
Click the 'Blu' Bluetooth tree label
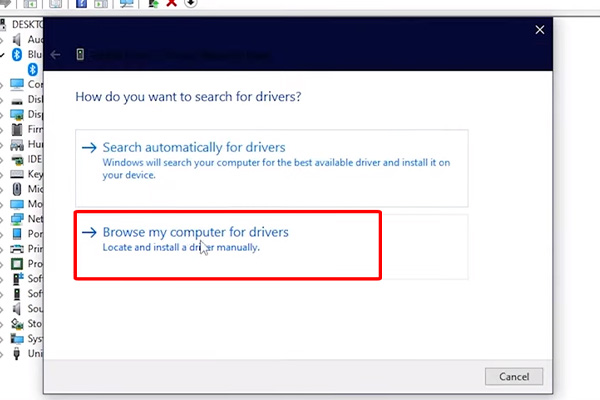(x=35, y=54)
